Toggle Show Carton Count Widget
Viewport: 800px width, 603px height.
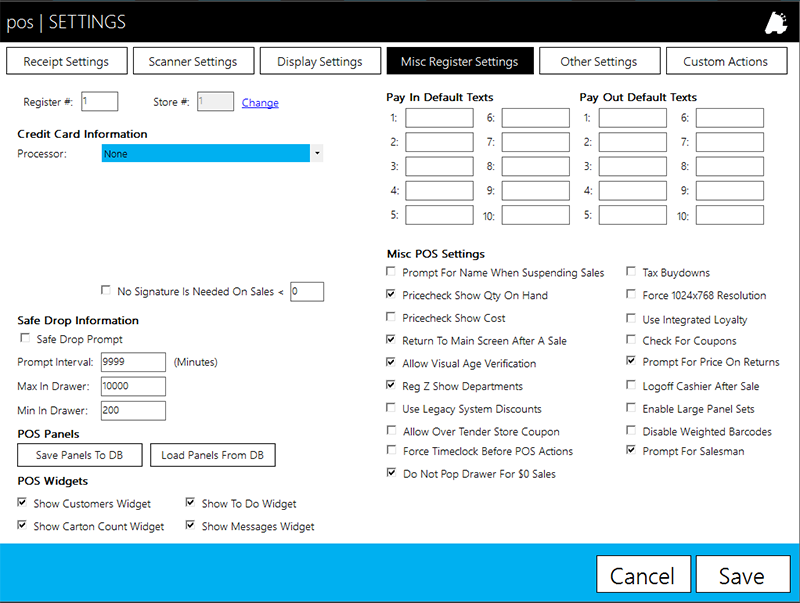point(22,525)
